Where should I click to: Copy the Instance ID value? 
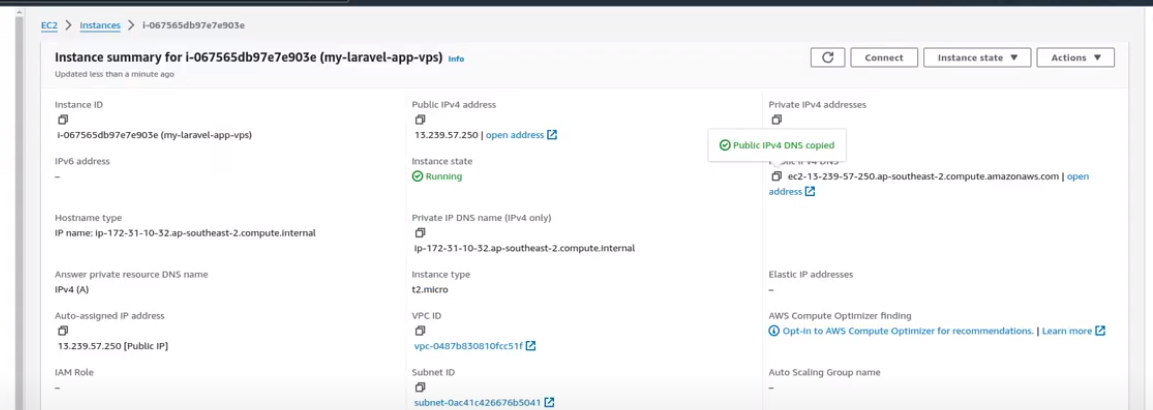63,120
